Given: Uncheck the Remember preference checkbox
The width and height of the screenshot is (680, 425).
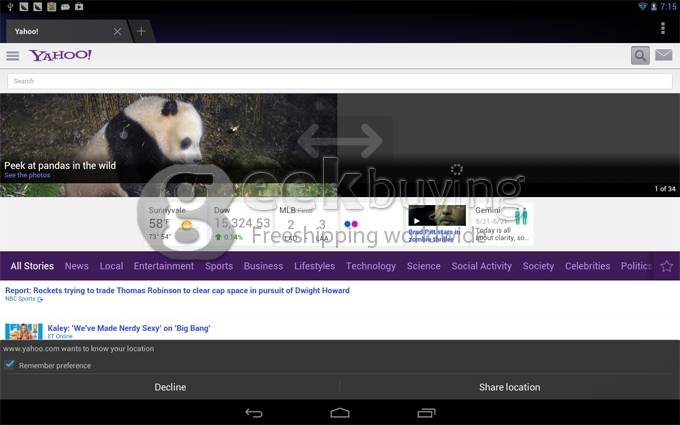Looking at the screenshot, I should tap(10, 365).
